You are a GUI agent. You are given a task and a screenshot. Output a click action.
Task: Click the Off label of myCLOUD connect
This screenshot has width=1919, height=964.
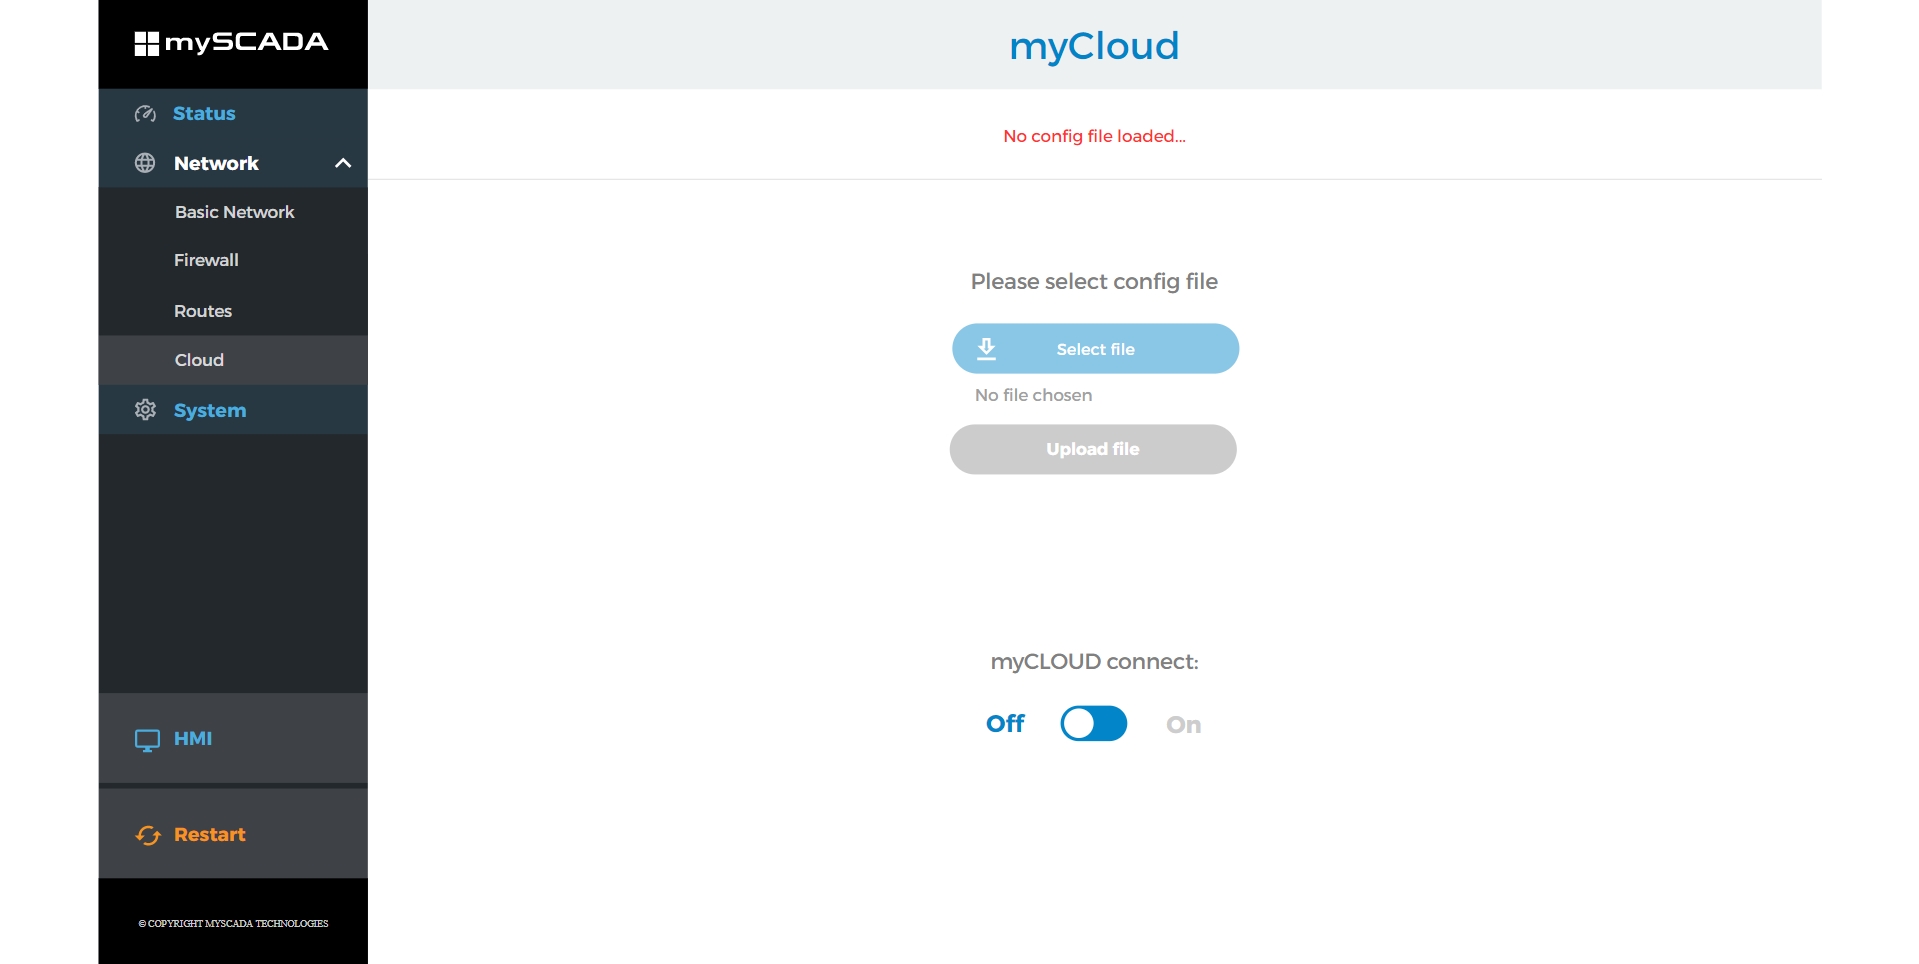(x=1005, y=723)
